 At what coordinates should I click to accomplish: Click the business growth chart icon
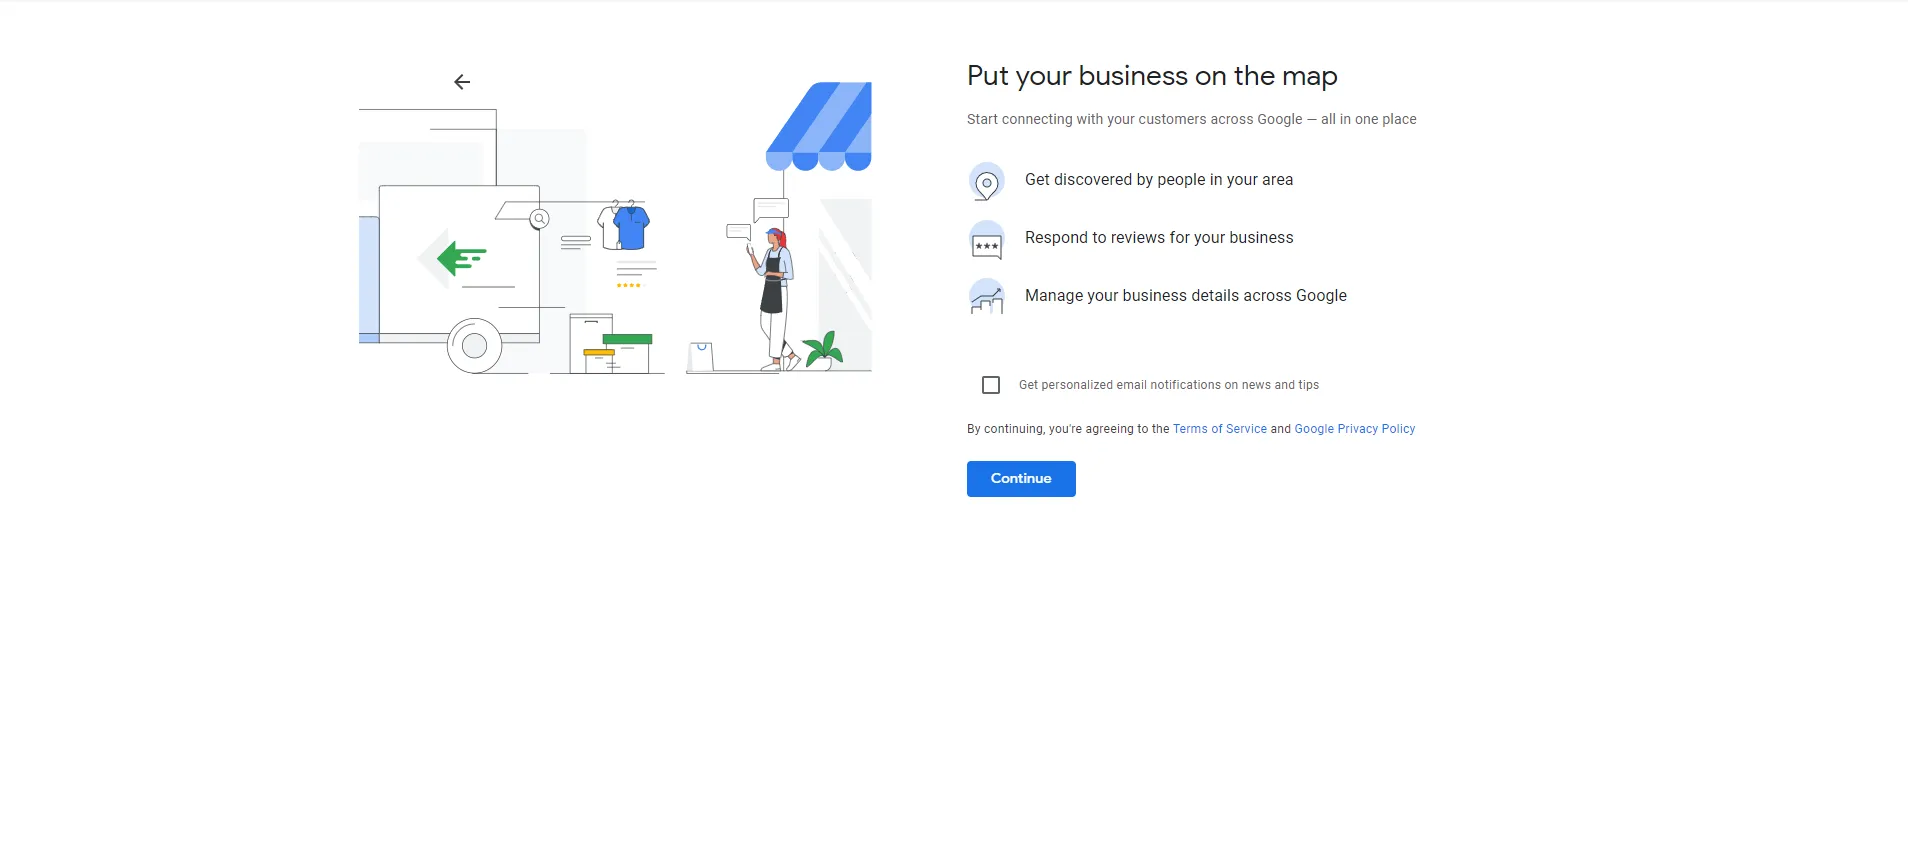click(x=987, y=297)
